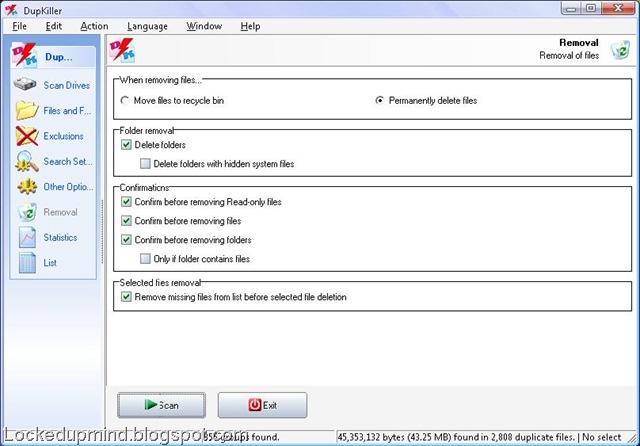Toggle Remove missing files from list checkbox

tap(126, 297)
